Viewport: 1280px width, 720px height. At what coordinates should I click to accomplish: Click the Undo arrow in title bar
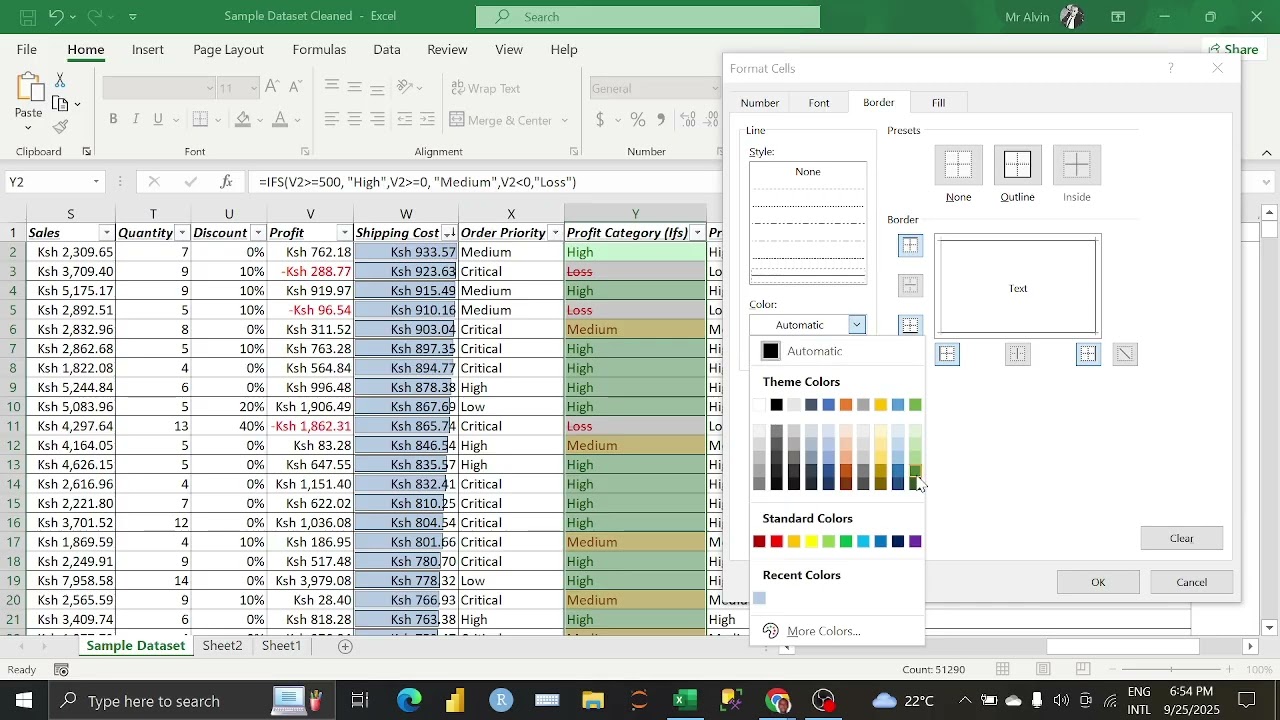[x=56, y=17]
